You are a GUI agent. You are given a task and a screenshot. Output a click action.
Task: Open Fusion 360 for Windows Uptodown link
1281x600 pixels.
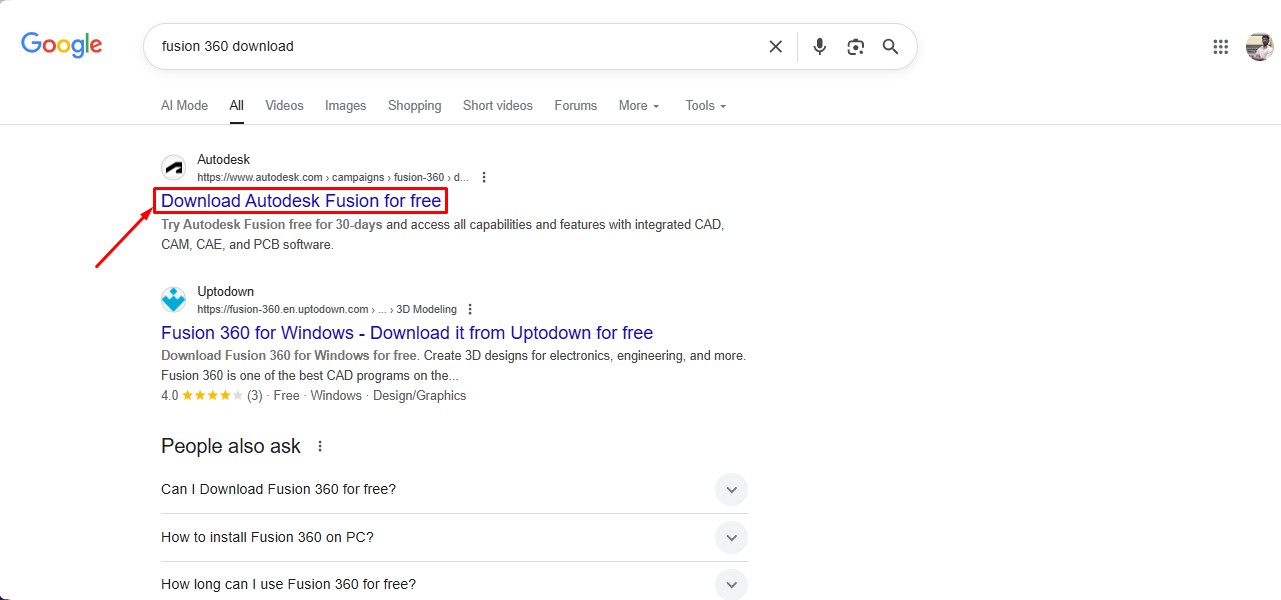(x=407, y=333)
